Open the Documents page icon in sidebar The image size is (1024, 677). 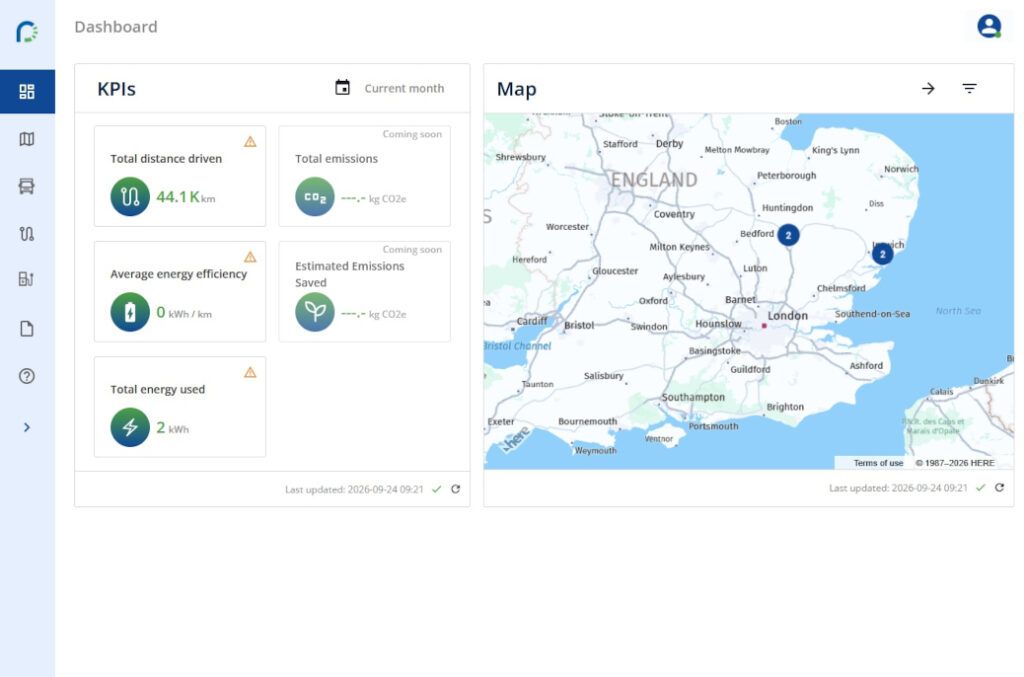pos(27,328)
